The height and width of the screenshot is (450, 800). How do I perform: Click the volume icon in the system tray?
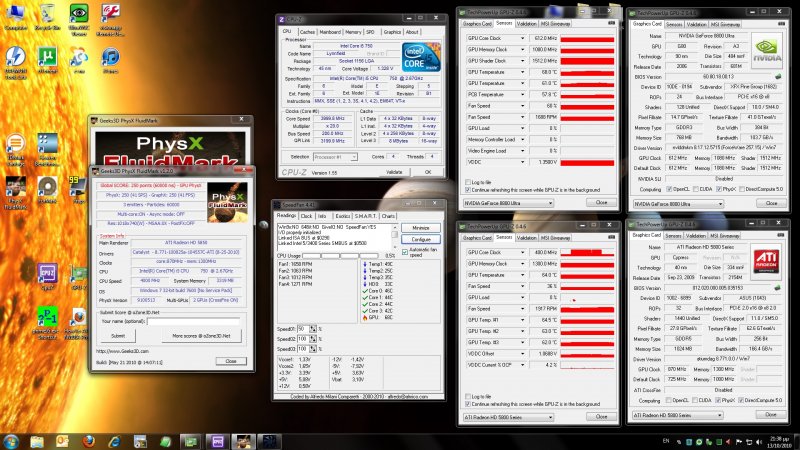pos(759,441)
